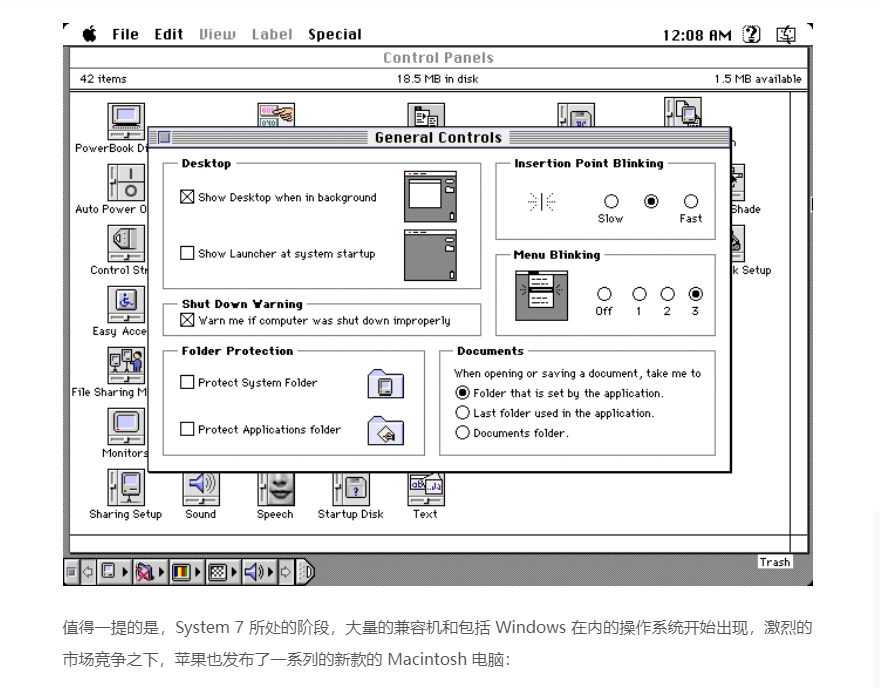Screen dimensions: 880x688
Task: Uncheck Show Desktop when in background
Action: click(187, 197)
